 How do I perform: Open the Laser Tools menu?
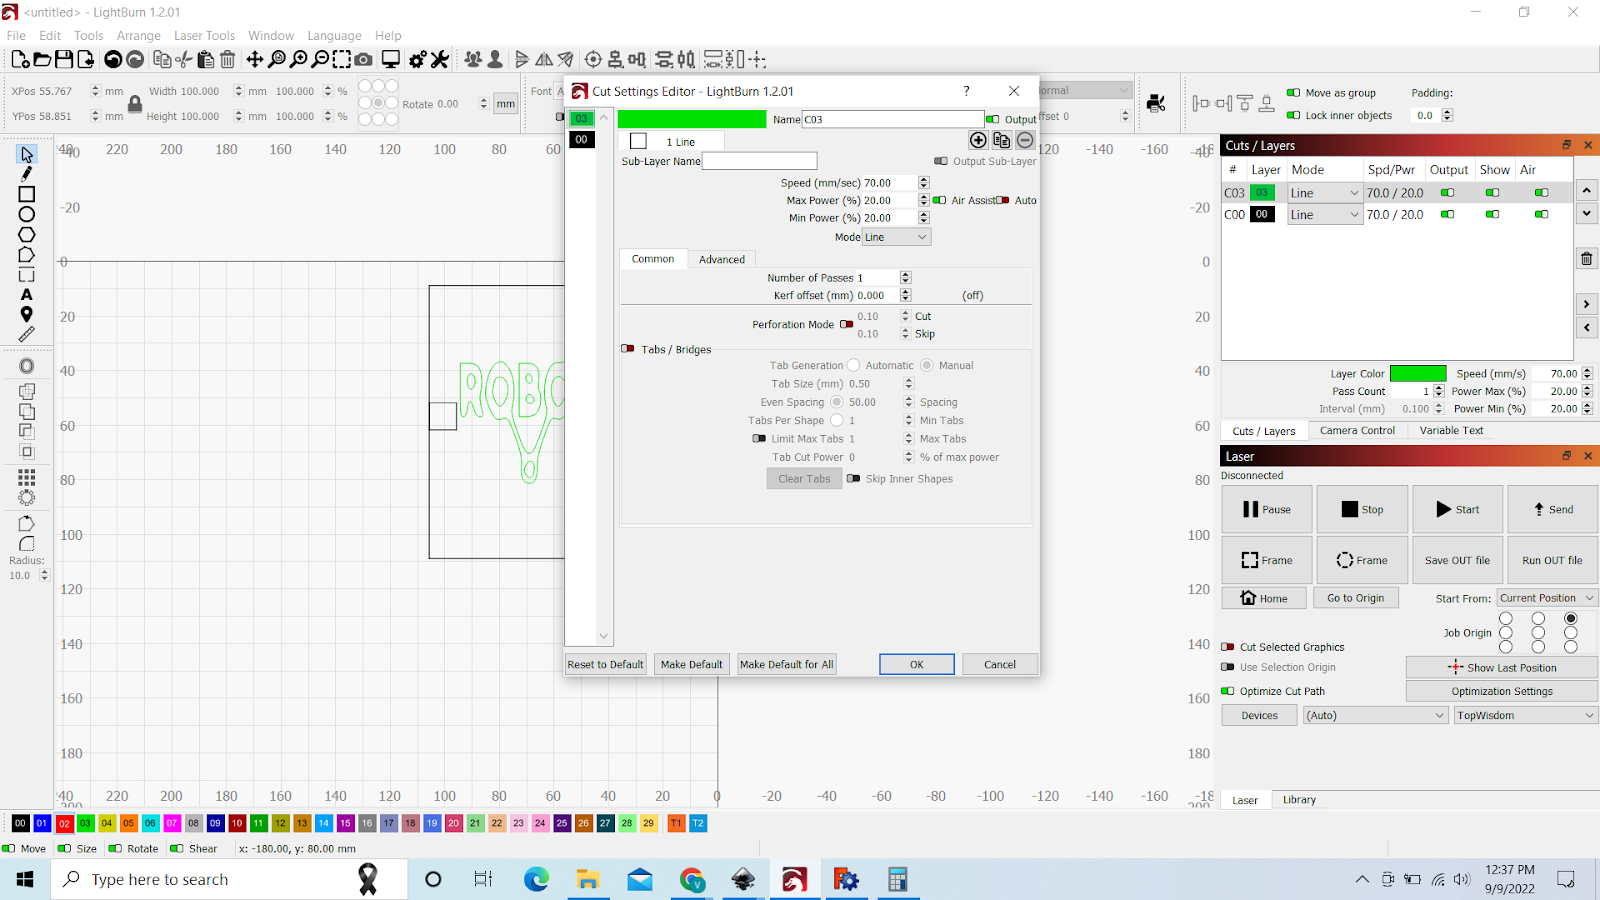[x=204, y=35]
